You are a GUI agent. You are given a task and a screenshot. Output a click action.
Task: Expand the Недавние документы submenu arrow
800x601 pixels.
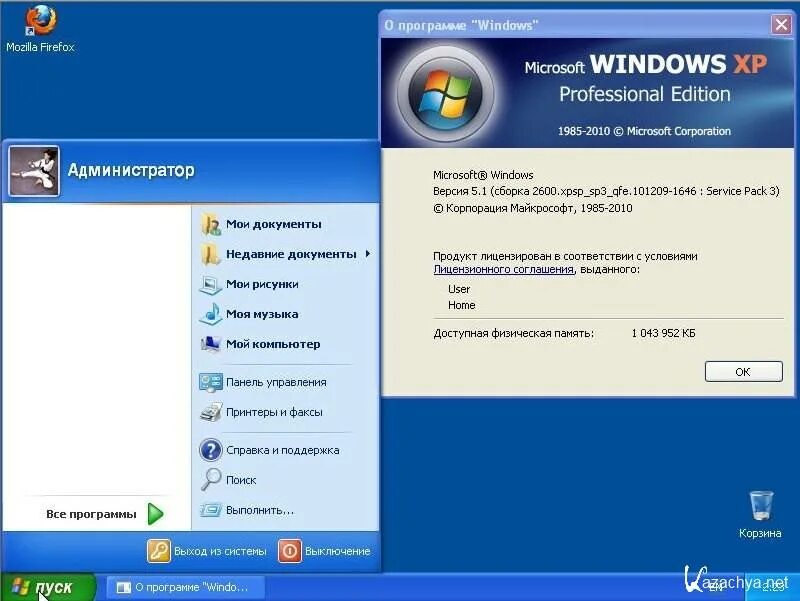367,254
